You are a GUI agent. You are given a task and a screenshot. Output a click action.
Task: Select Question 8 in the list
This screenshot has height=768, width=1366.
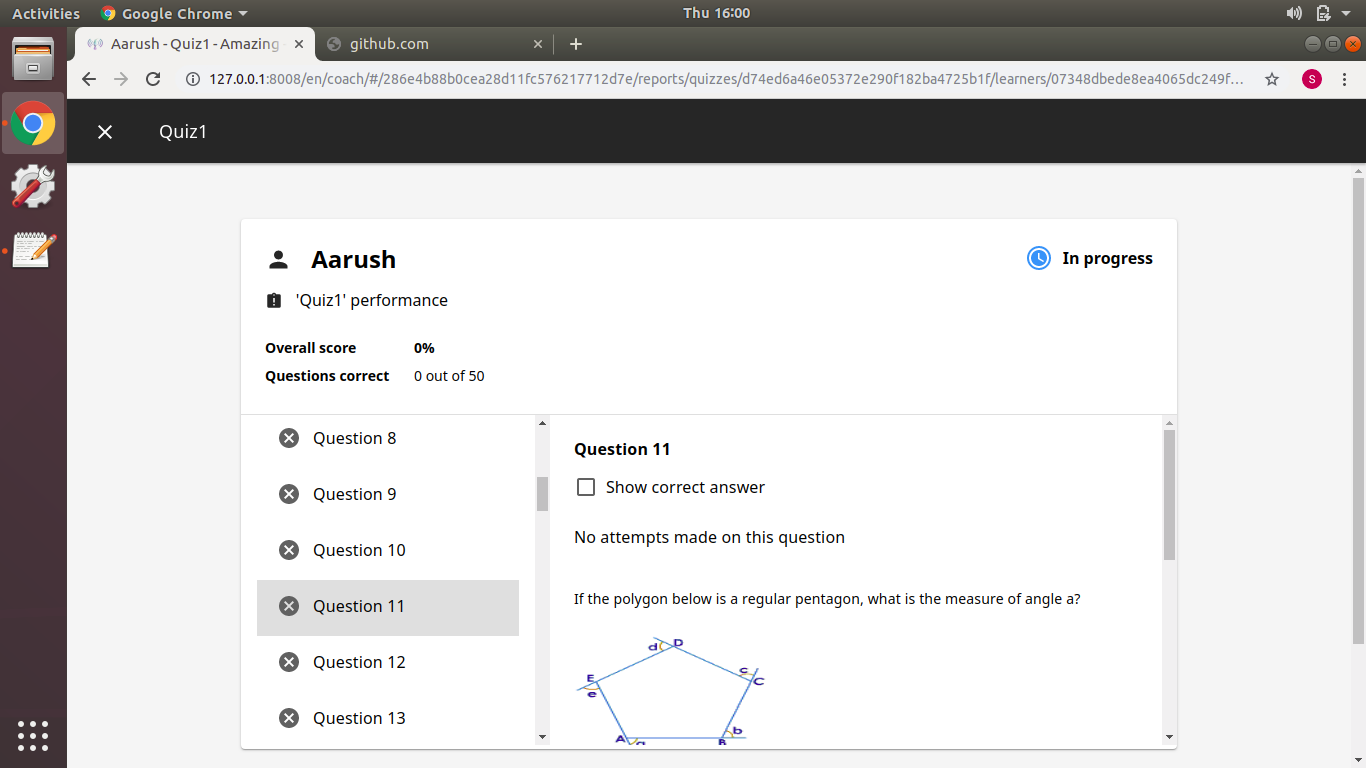pos(388,438)
